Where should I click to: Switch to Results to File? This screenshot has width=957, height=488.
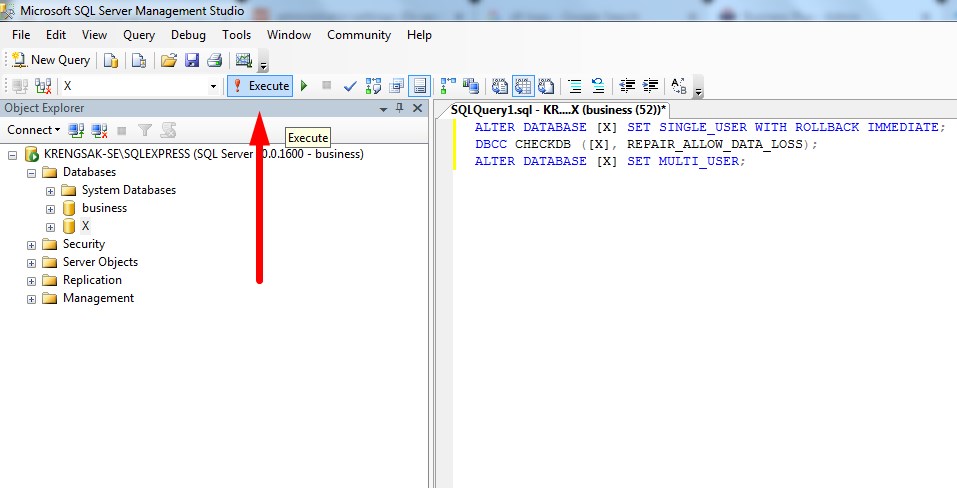[x=546, y=86]
